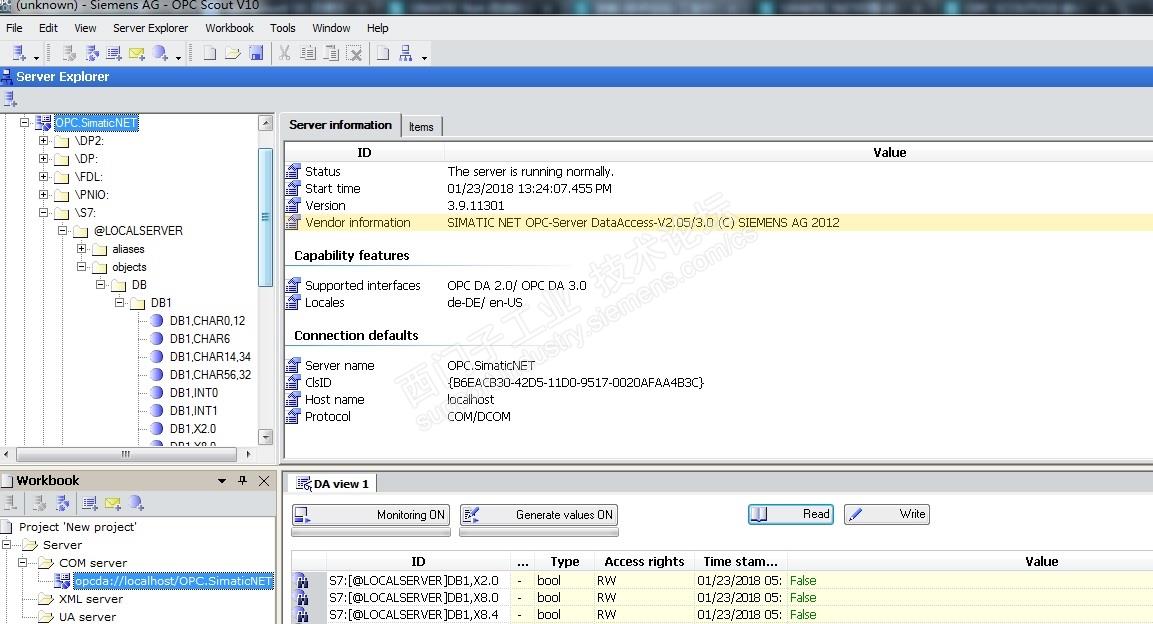
Task: Open the Workbook panel dropdown arrow
Action: tap(222, 481)
